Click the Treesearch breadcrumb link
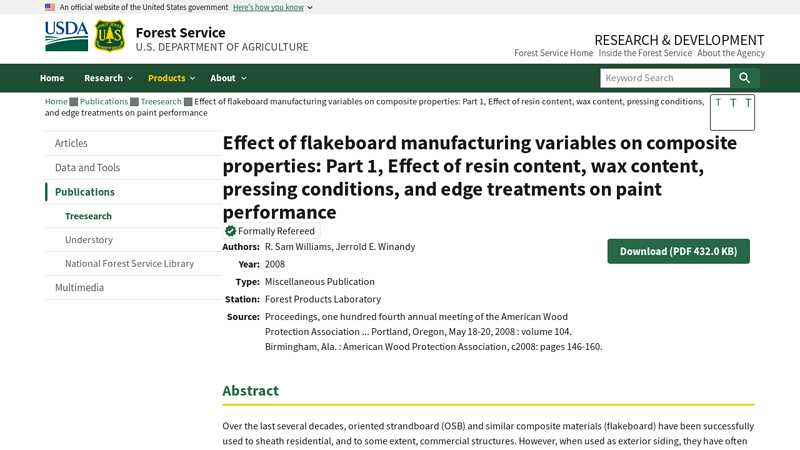 (x=161, y=102)
